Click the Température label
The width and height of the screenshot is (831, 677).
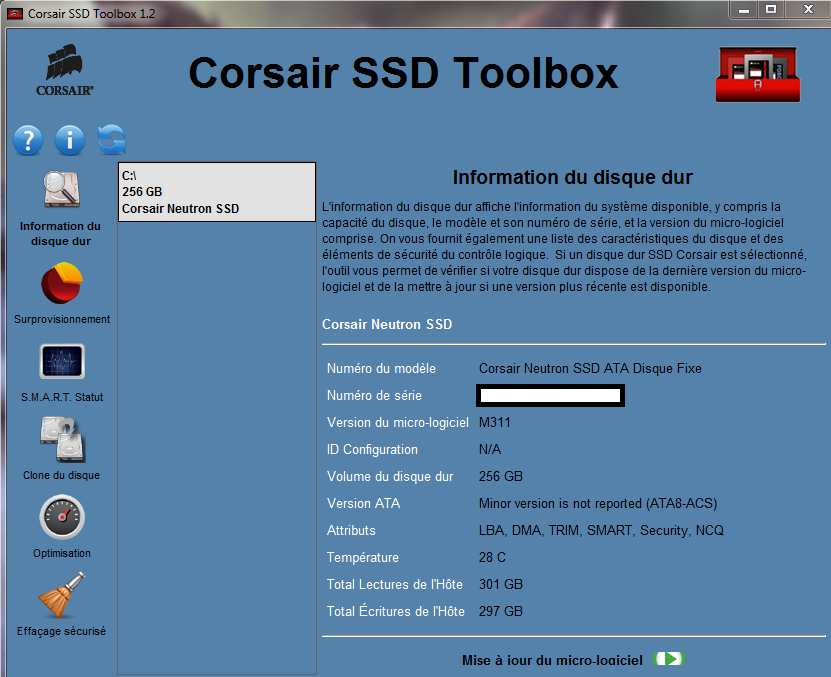coord(363,558)
